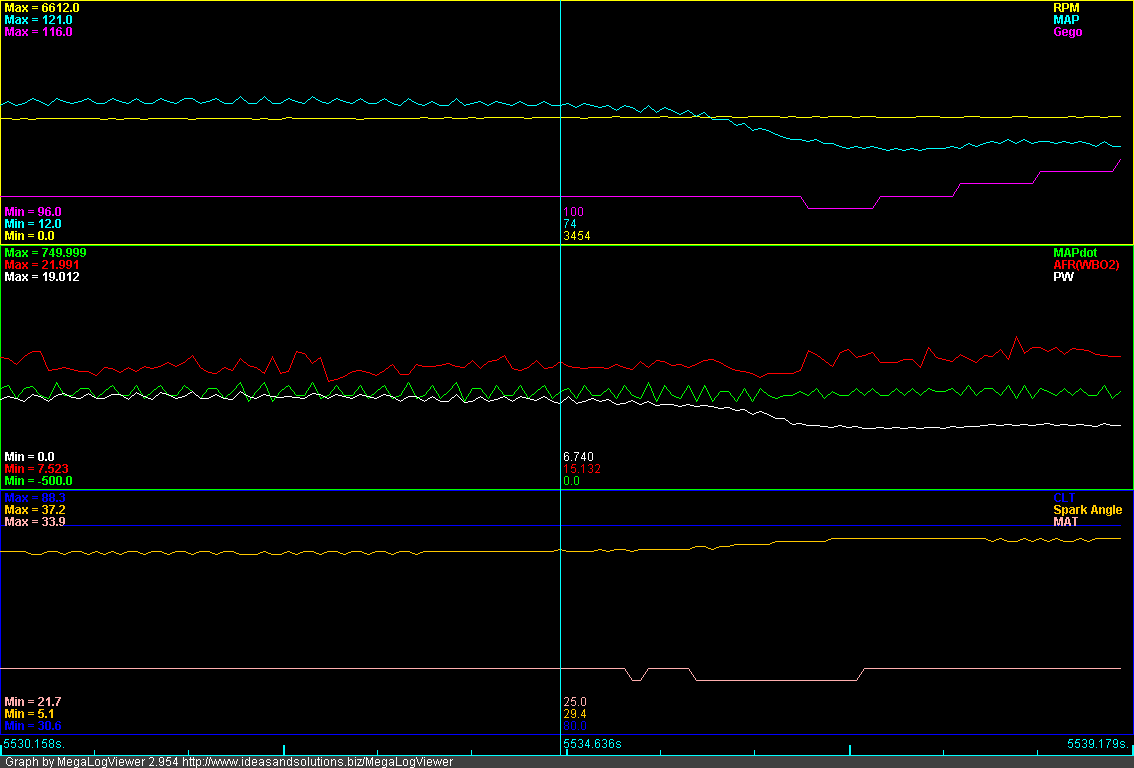Click the Min = 7.523 AFR readout
The image size is (1134, 768).
pos(36,469)
